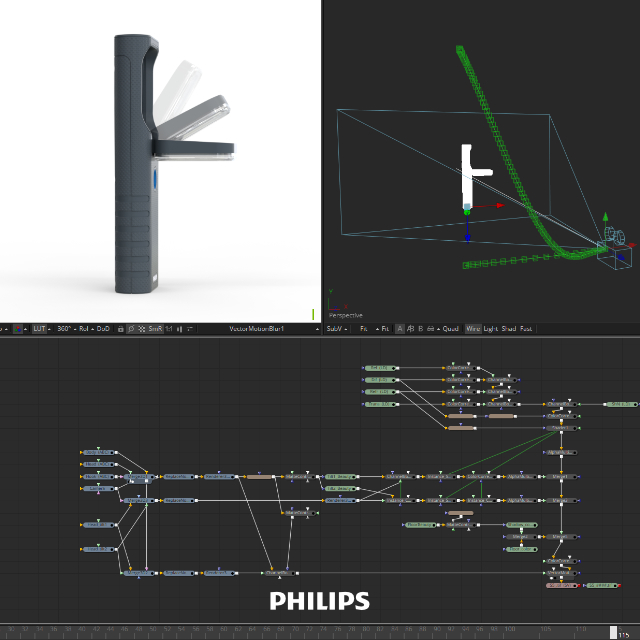This screenshot has height=640, width=640.
Task: Toggle the 360° view mode
Action: click(66, 328)
